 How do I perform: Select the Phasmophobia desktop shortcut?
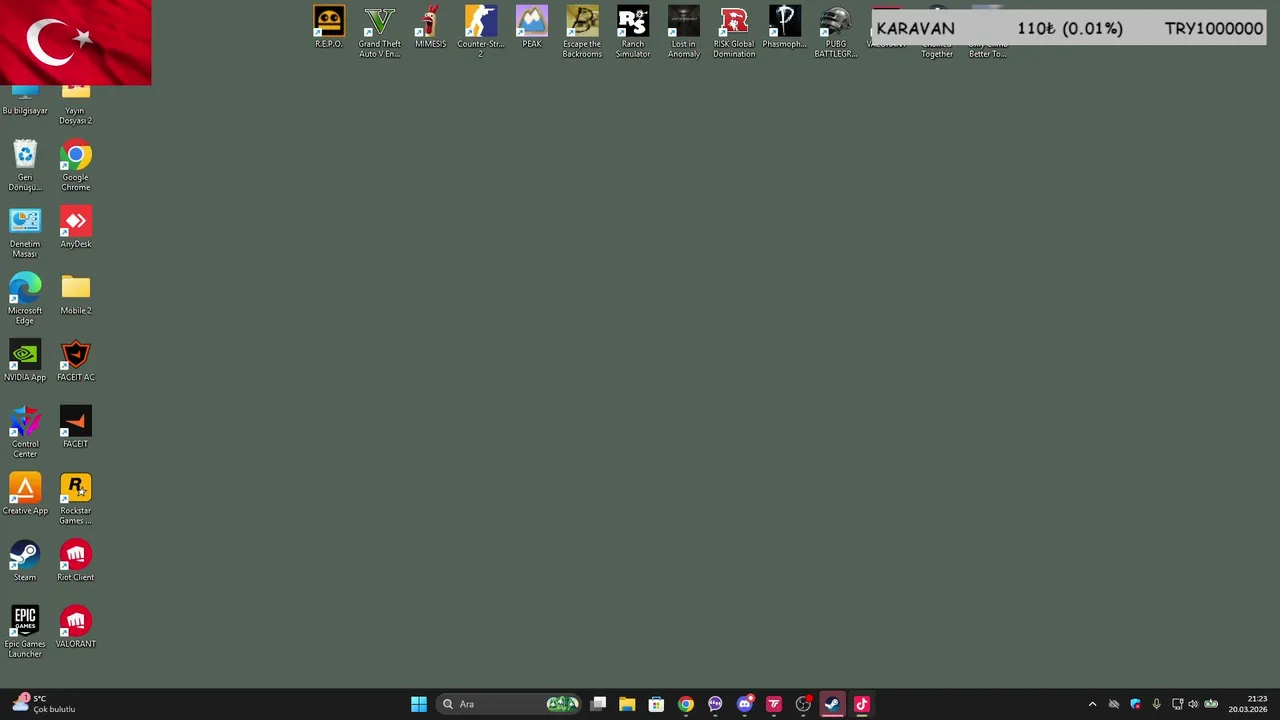(785, 28)
